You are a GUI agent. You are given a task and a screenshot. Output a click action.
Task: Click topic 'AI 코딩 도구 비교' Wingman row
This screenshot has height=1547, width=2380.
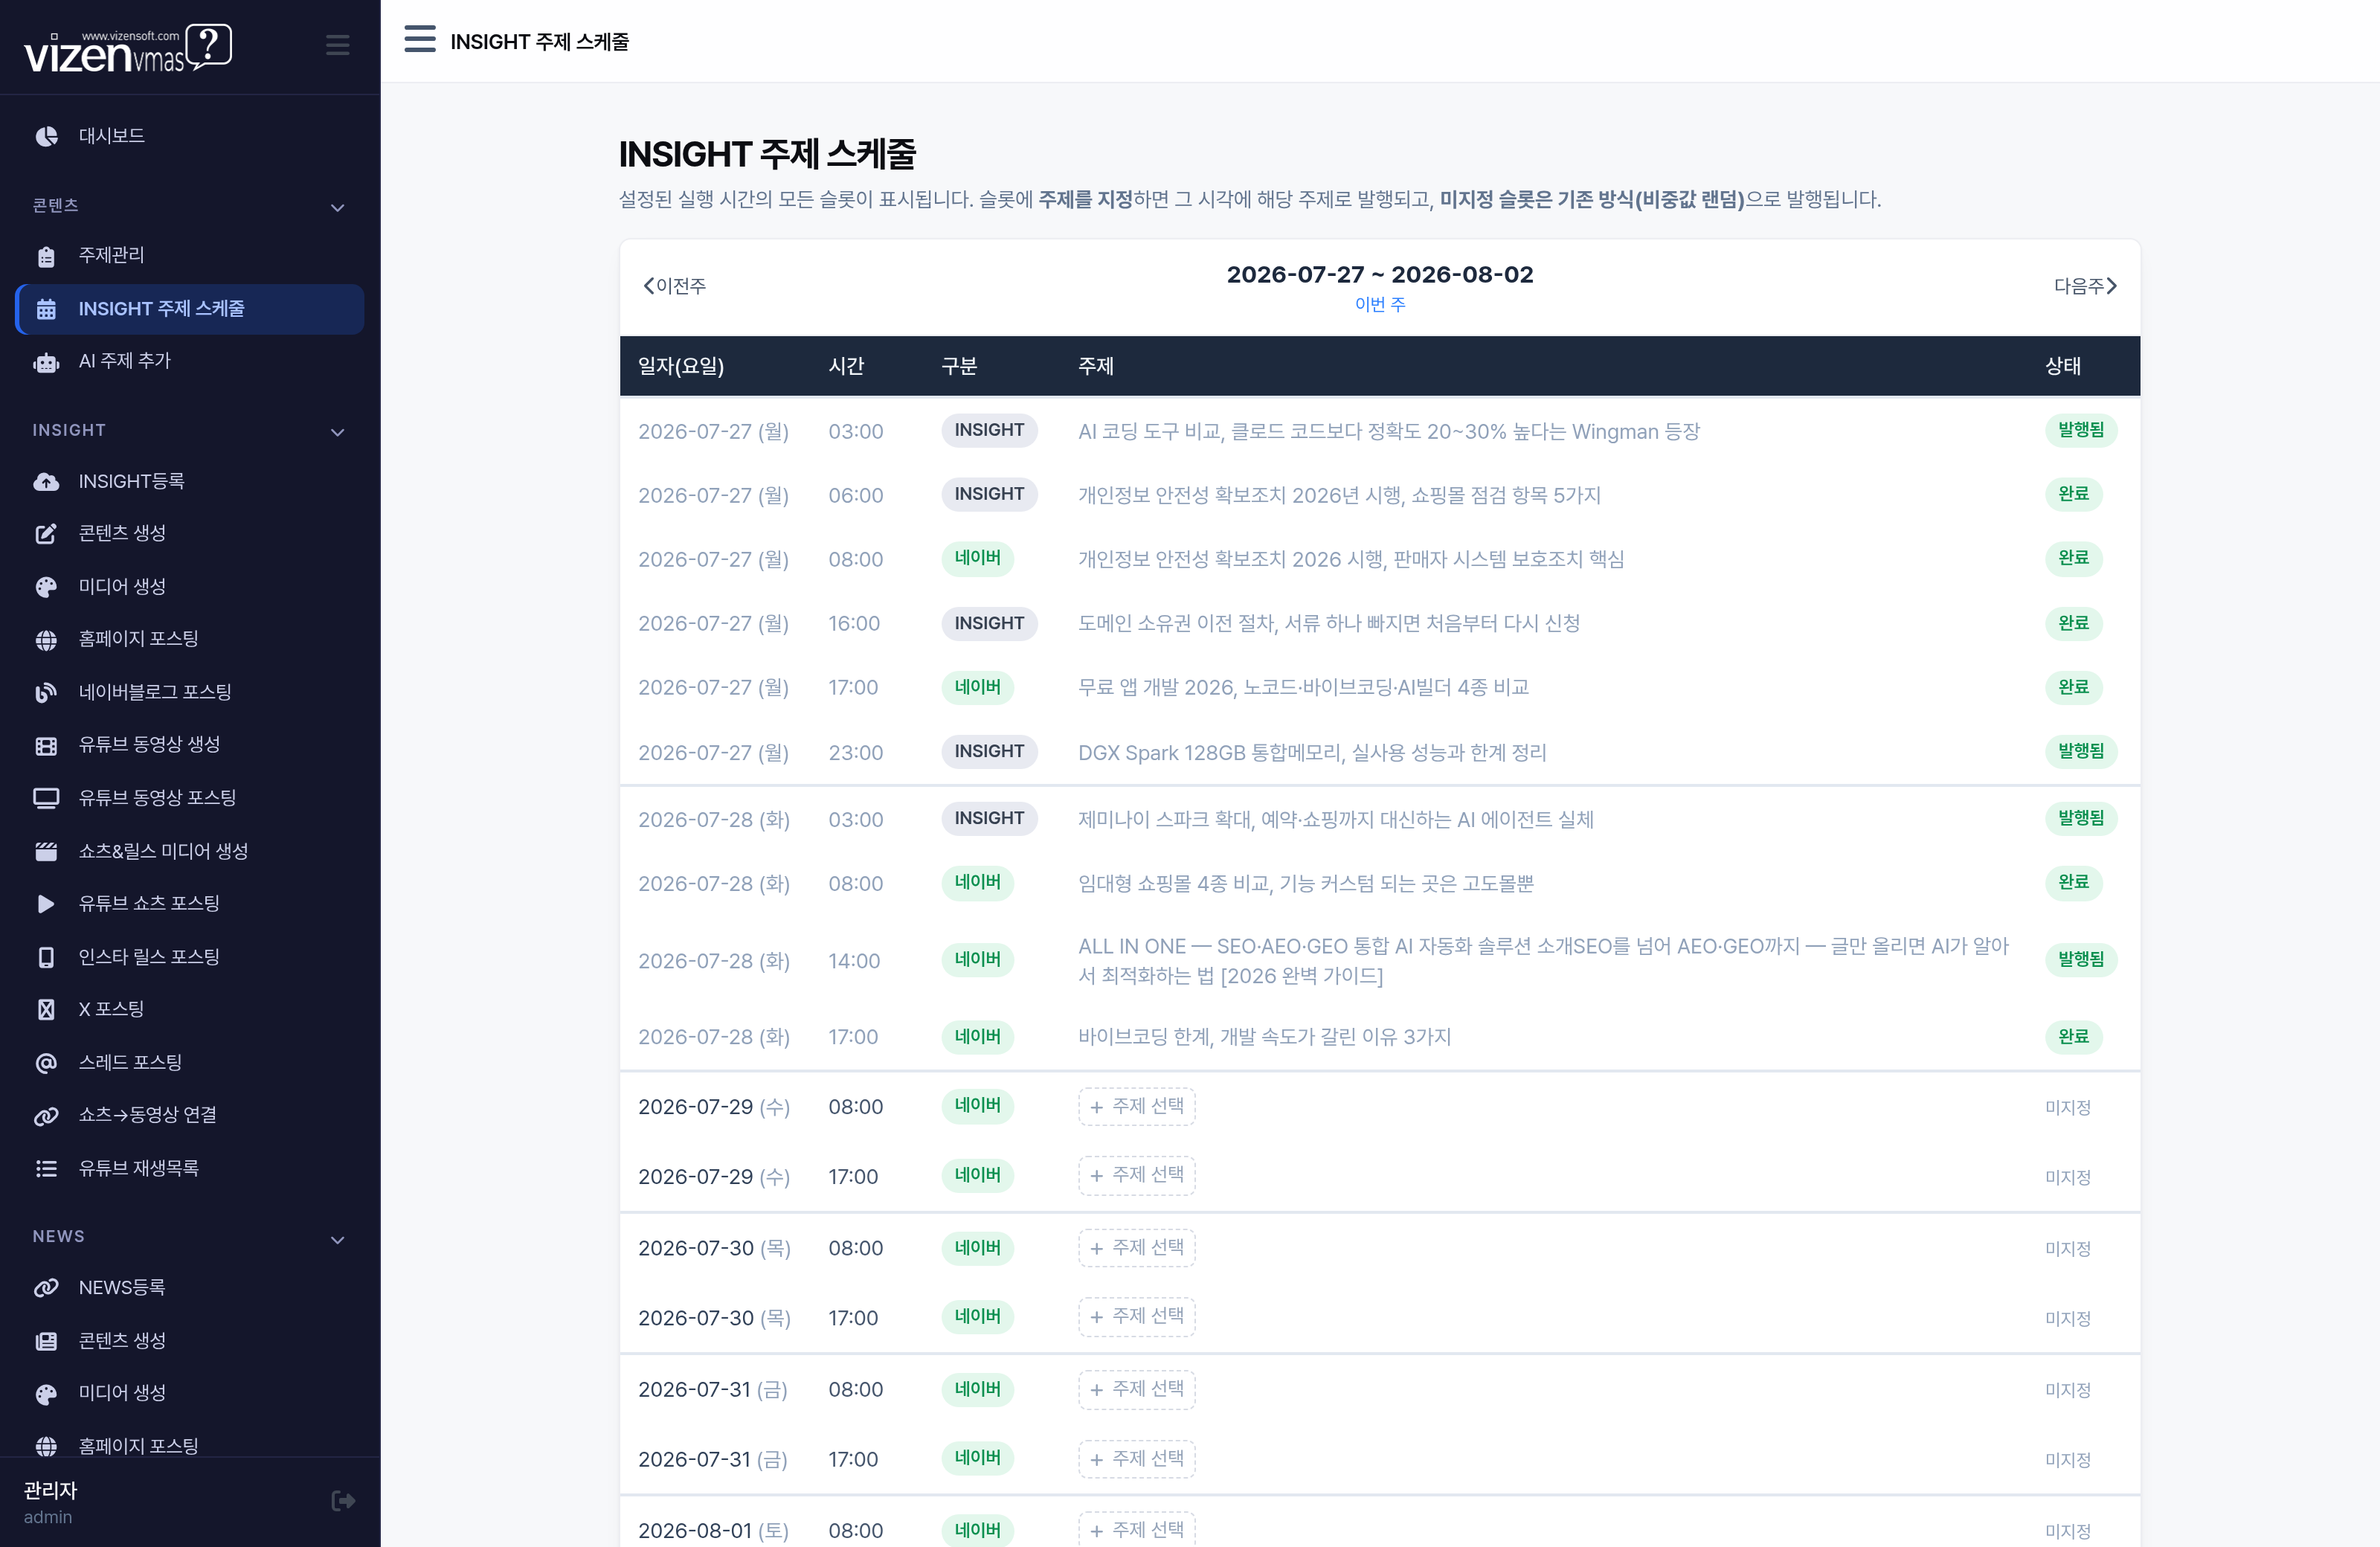1389,431
